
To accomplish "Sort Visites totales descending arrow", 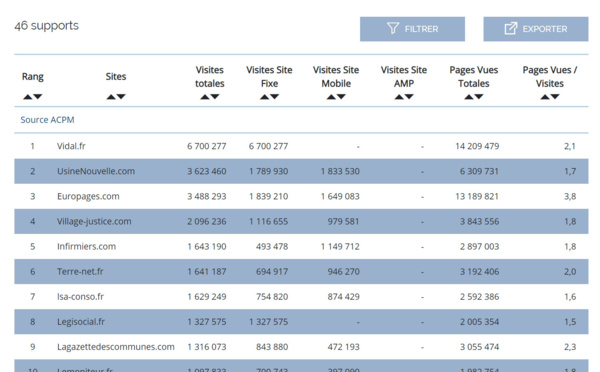I will click(x=215, y=97).
